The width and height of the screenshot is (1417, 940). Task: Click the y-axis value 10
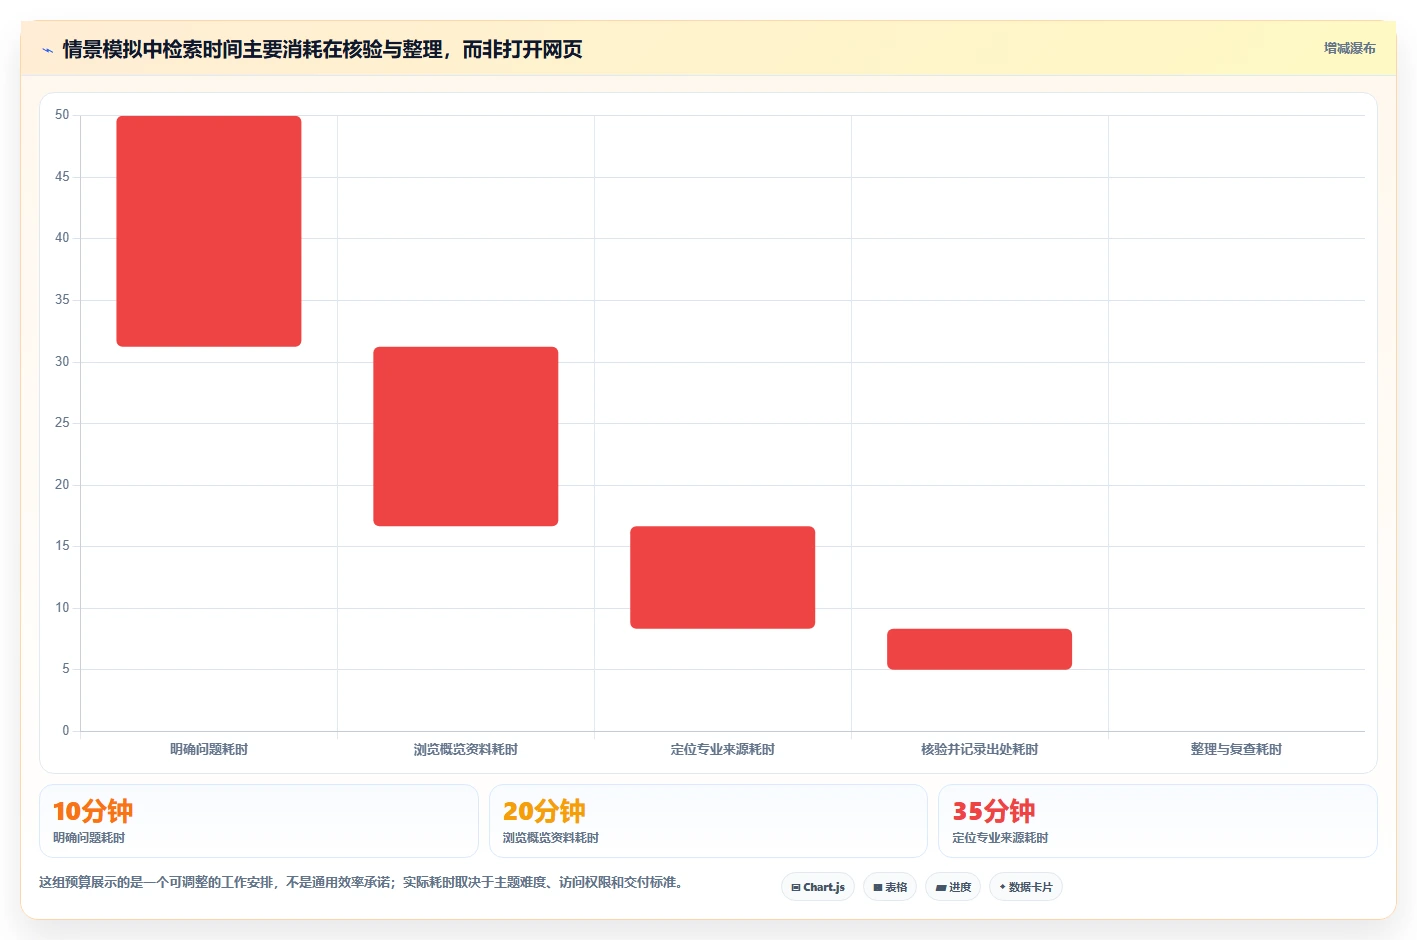[x=62, y=608]
